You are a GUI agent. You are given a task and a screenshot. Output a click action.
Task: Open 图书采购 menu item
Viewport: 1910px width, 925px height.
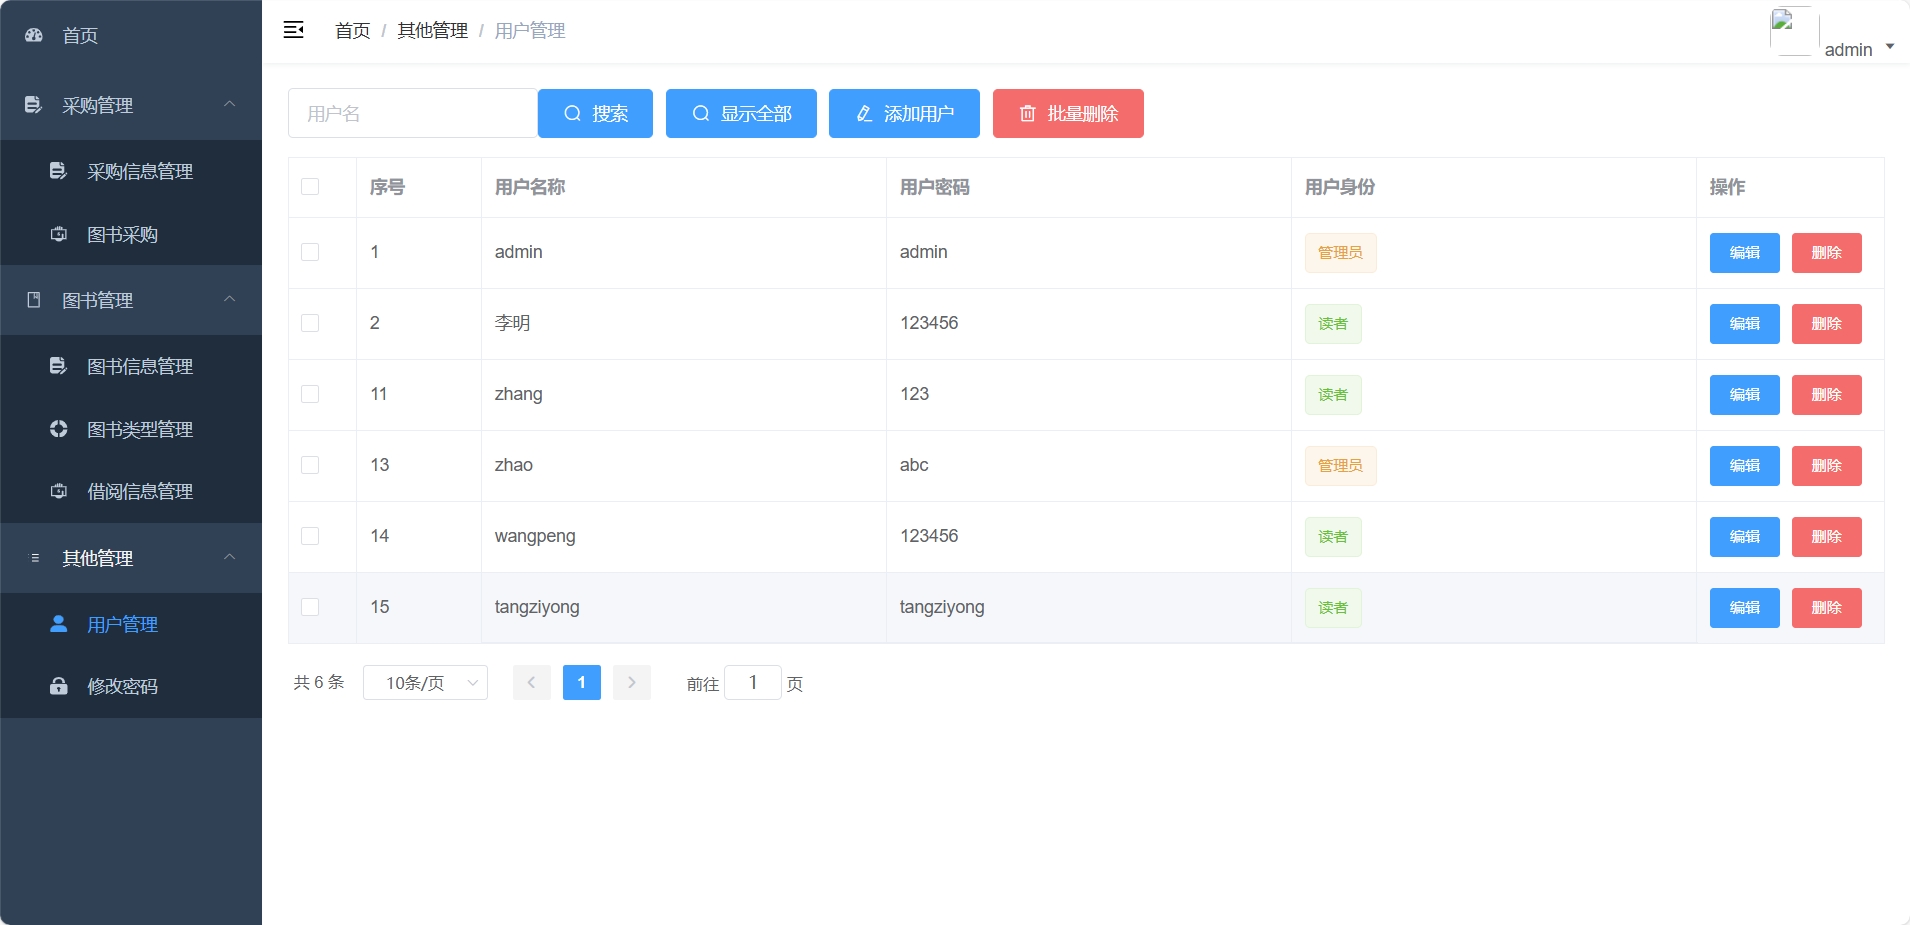pyautogui.click(x=131, y=234)
